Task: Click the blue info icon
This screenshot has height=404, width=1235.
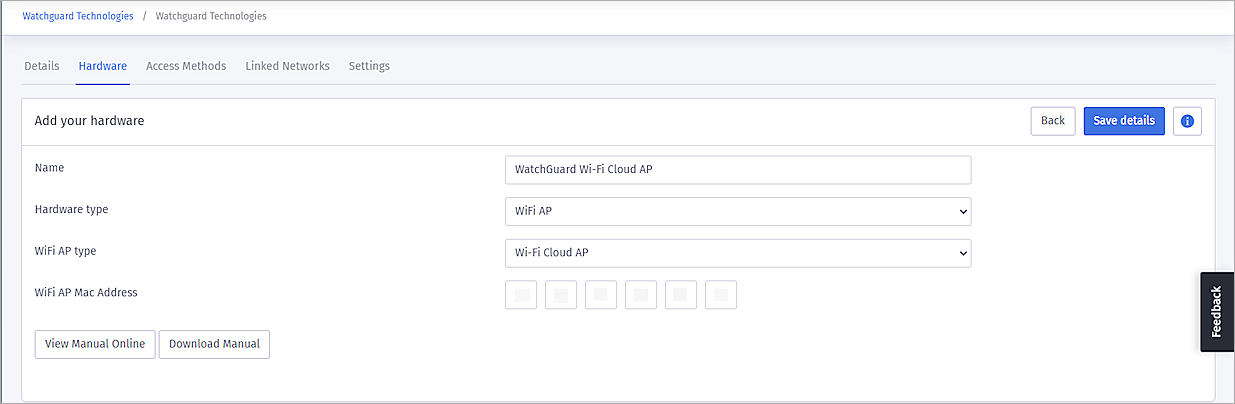Action: click(1187, 121)
